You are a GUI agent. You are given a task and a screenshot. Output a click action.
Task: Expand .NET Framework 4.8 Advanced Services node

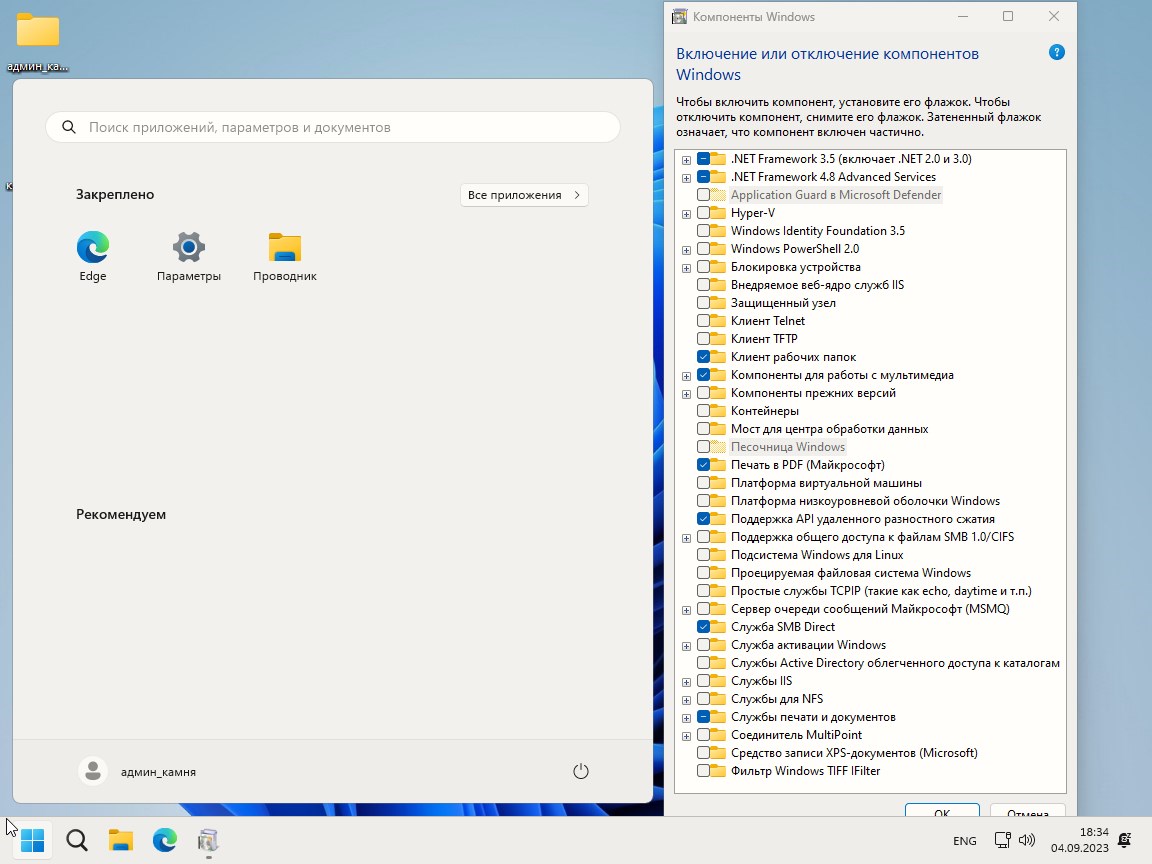pos(686,178)
